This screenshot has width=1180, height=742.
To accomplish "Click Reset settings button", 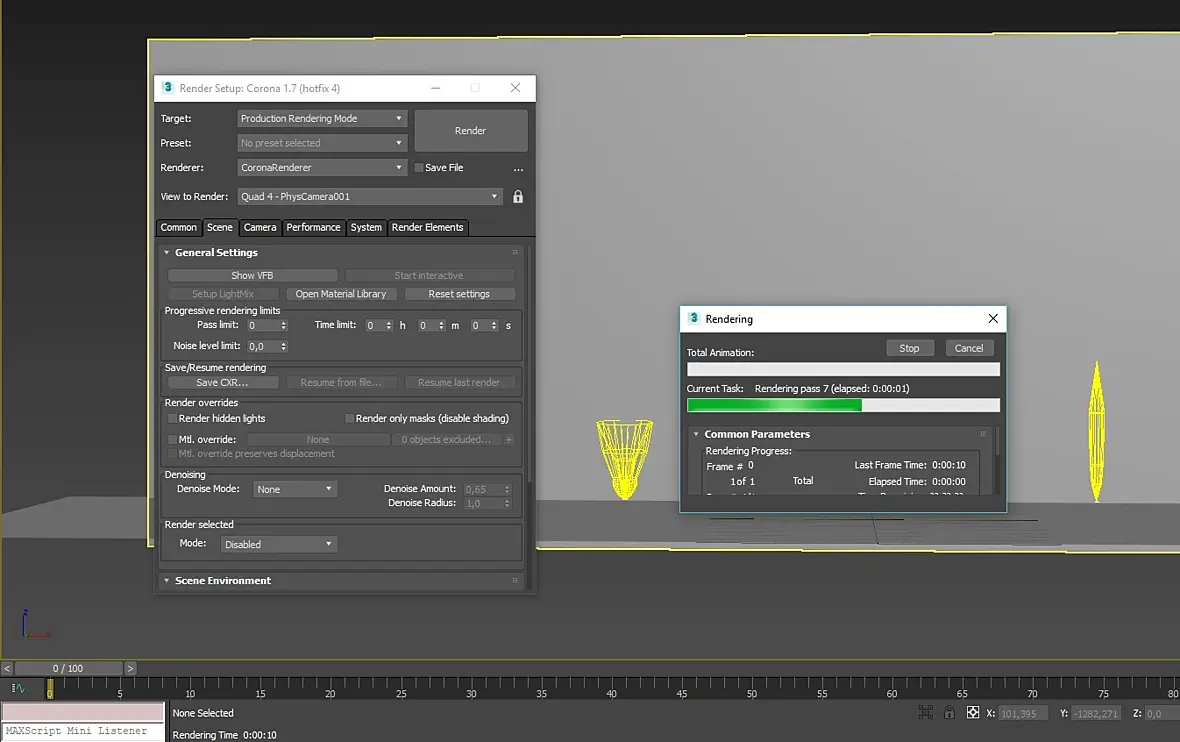I will (x=459, y=294).
